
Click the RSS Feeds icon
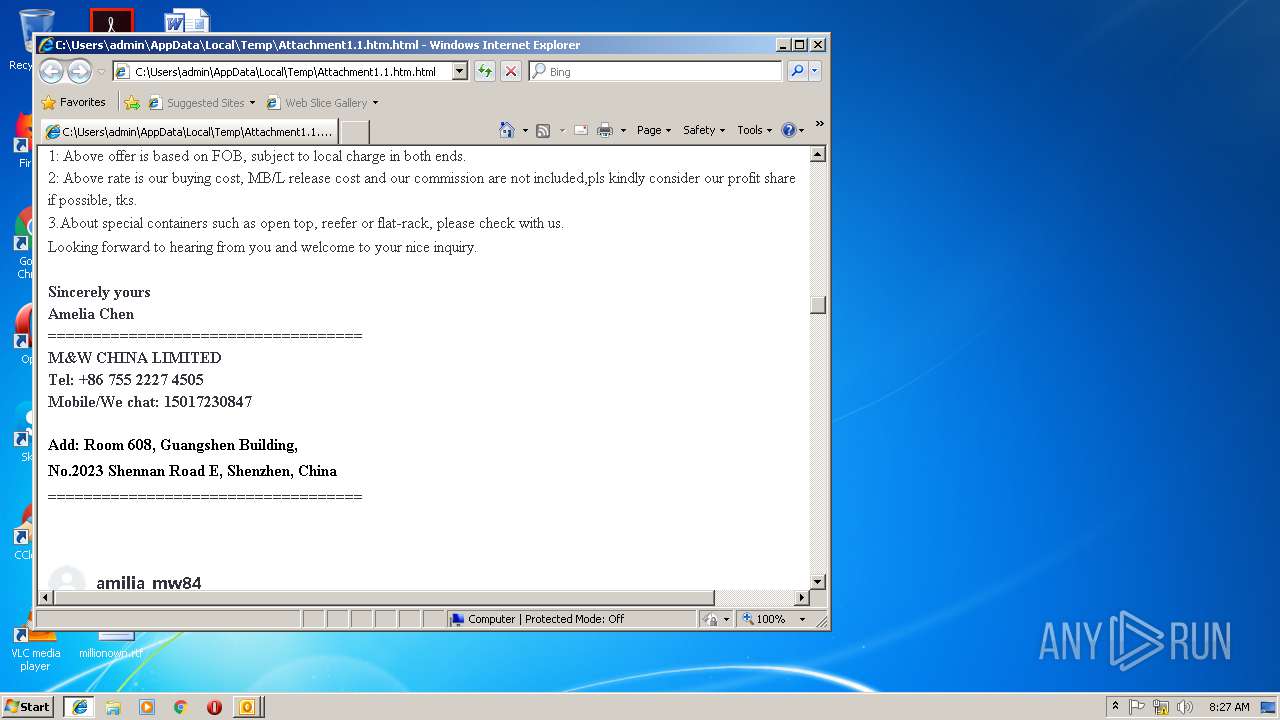coord(543,130)
